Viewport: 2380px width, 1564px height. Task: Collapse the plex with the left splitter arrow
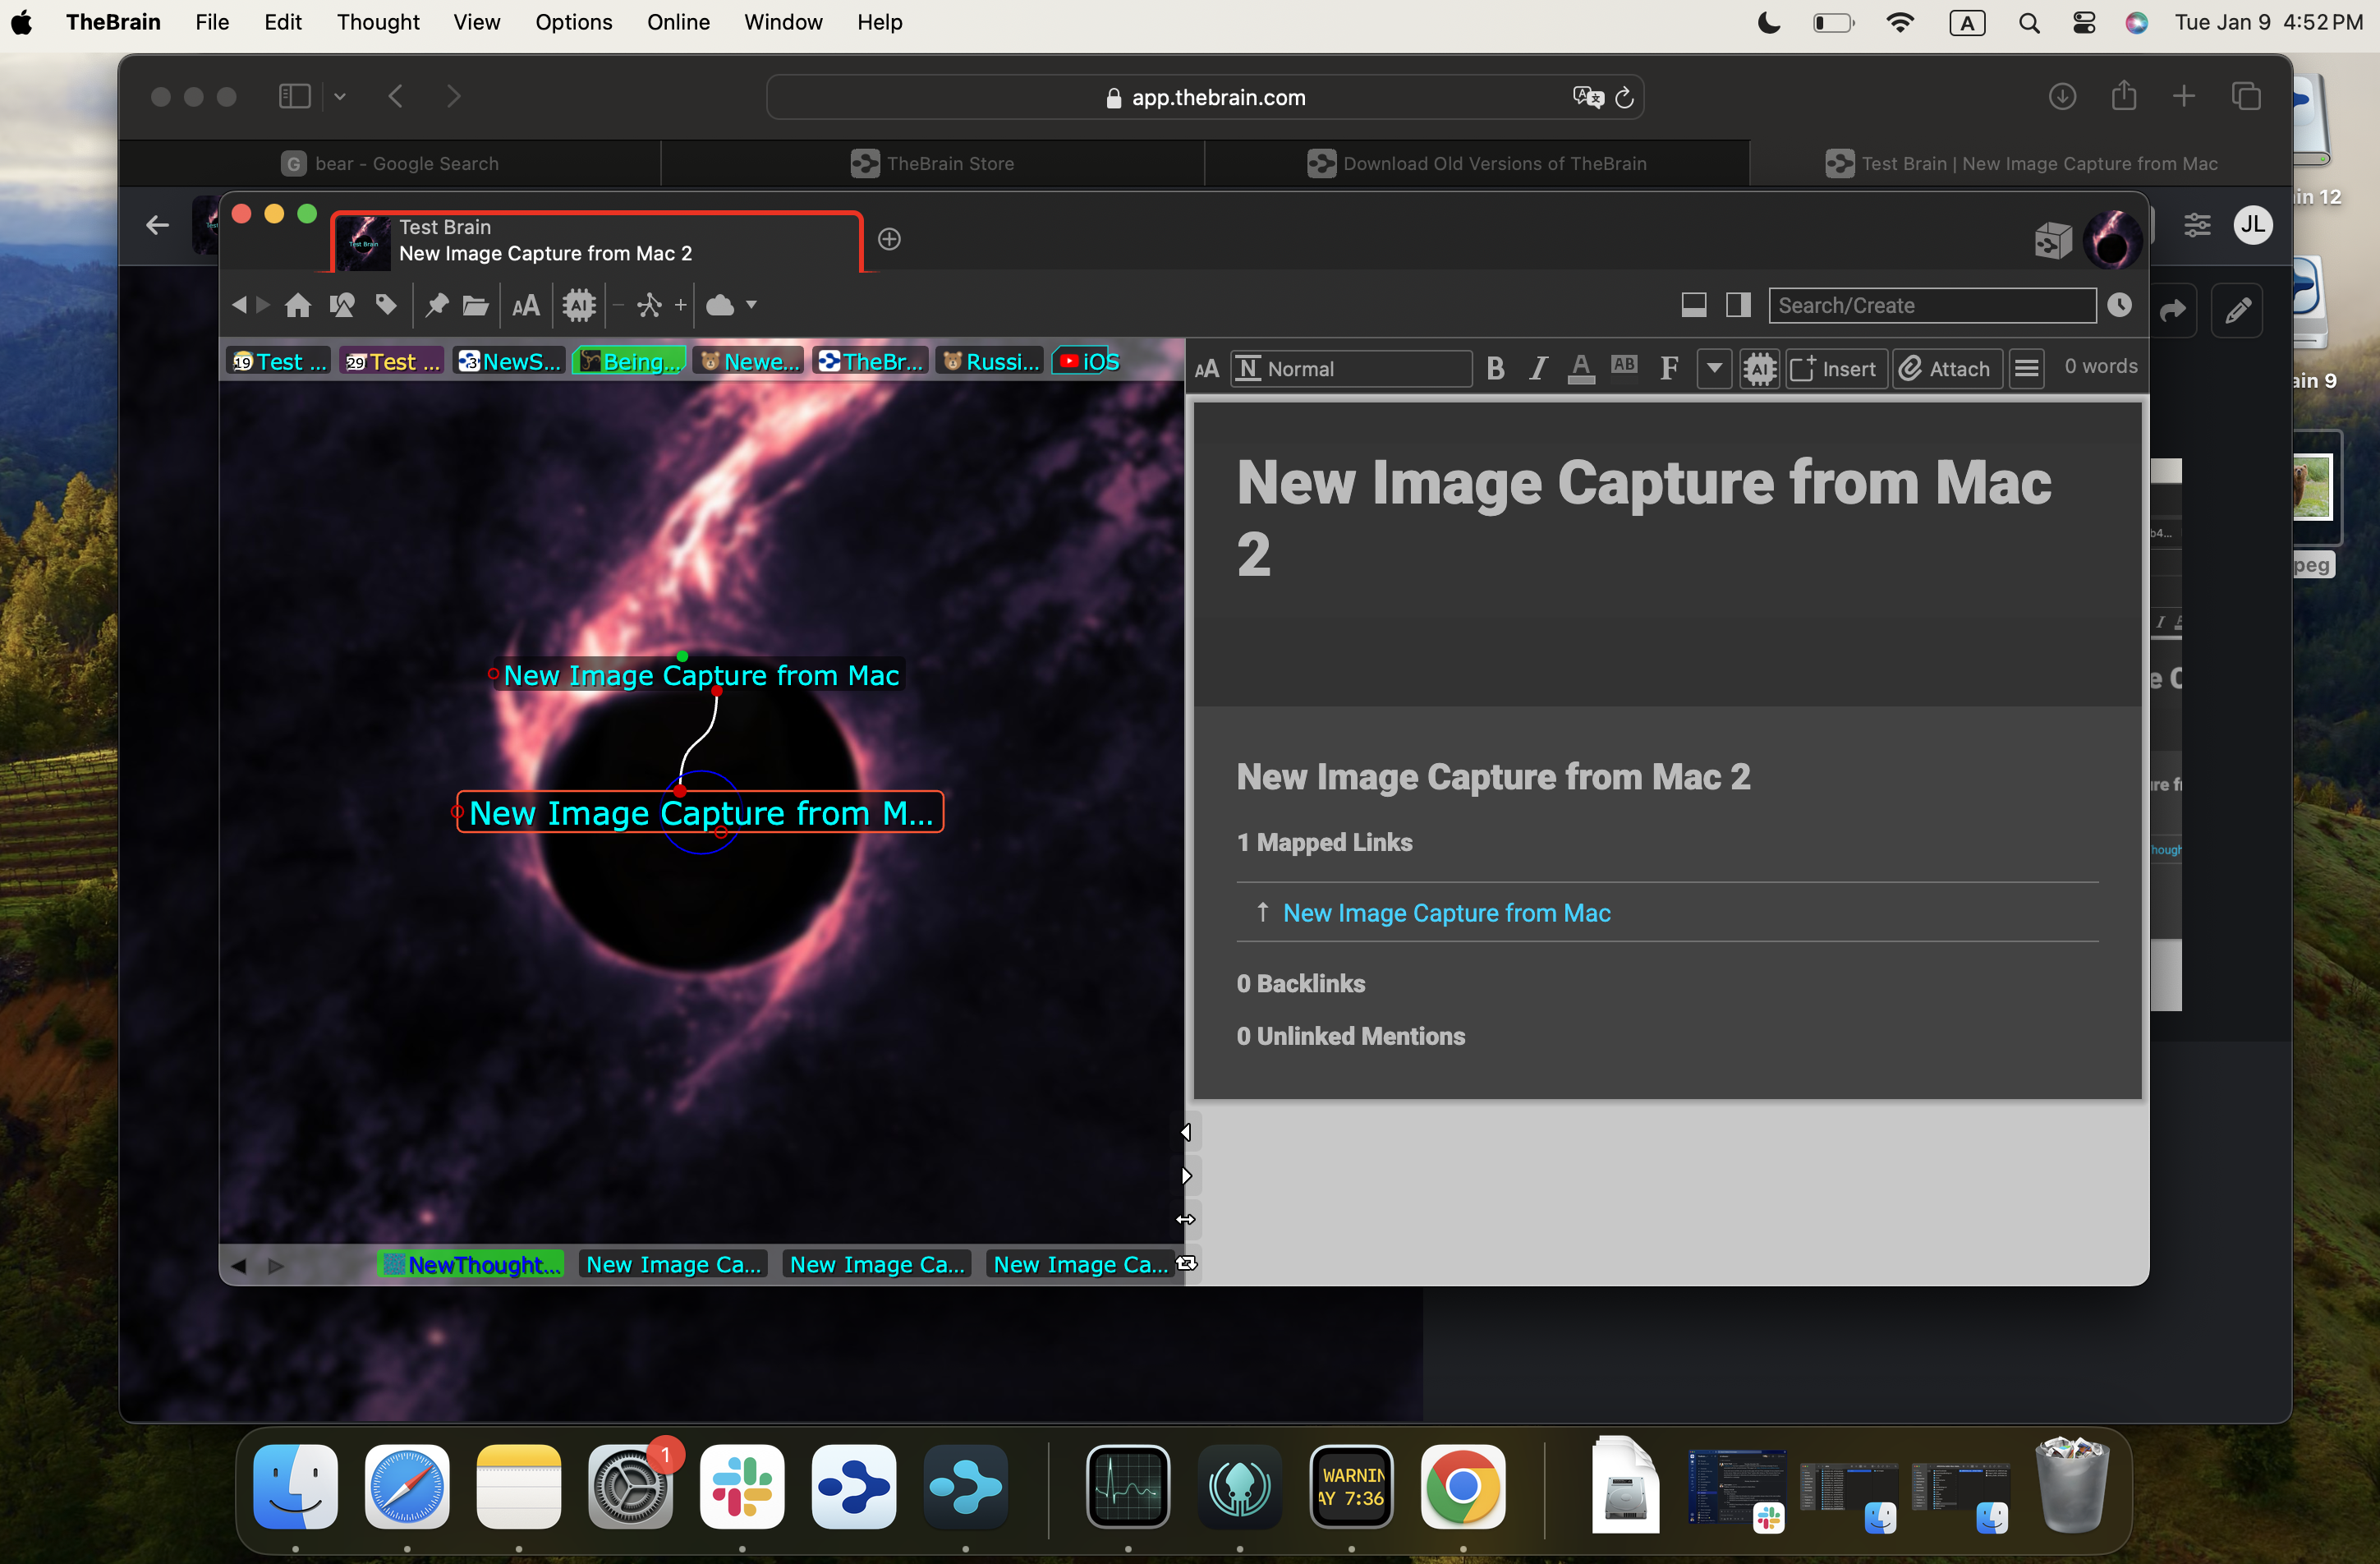[x=1185, y=1132]
